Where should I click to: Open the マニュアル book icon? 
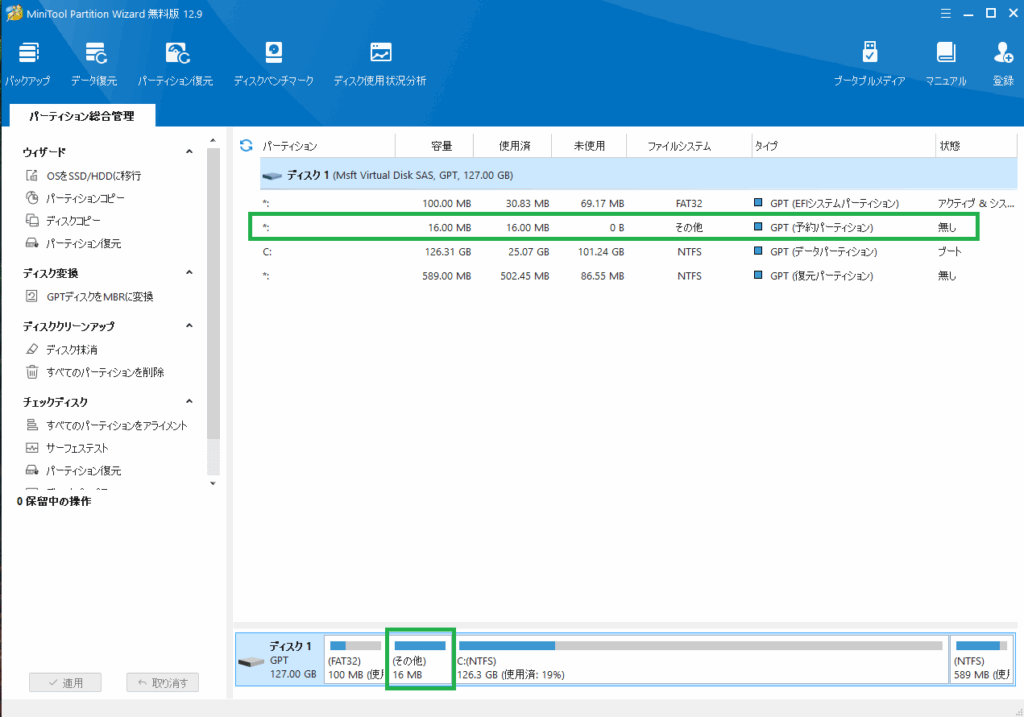[x=945, y=55]
